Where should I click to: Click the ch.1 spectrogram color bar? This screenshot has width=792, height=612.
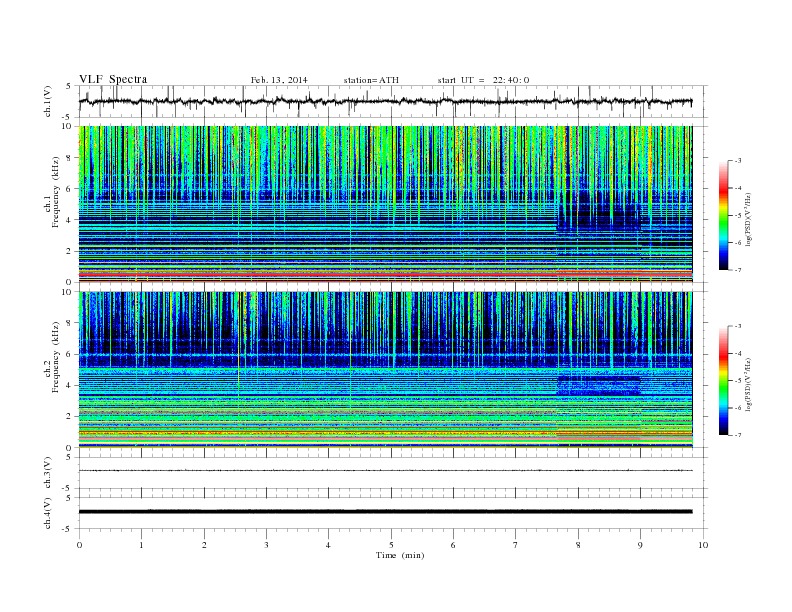pos(723,215)
